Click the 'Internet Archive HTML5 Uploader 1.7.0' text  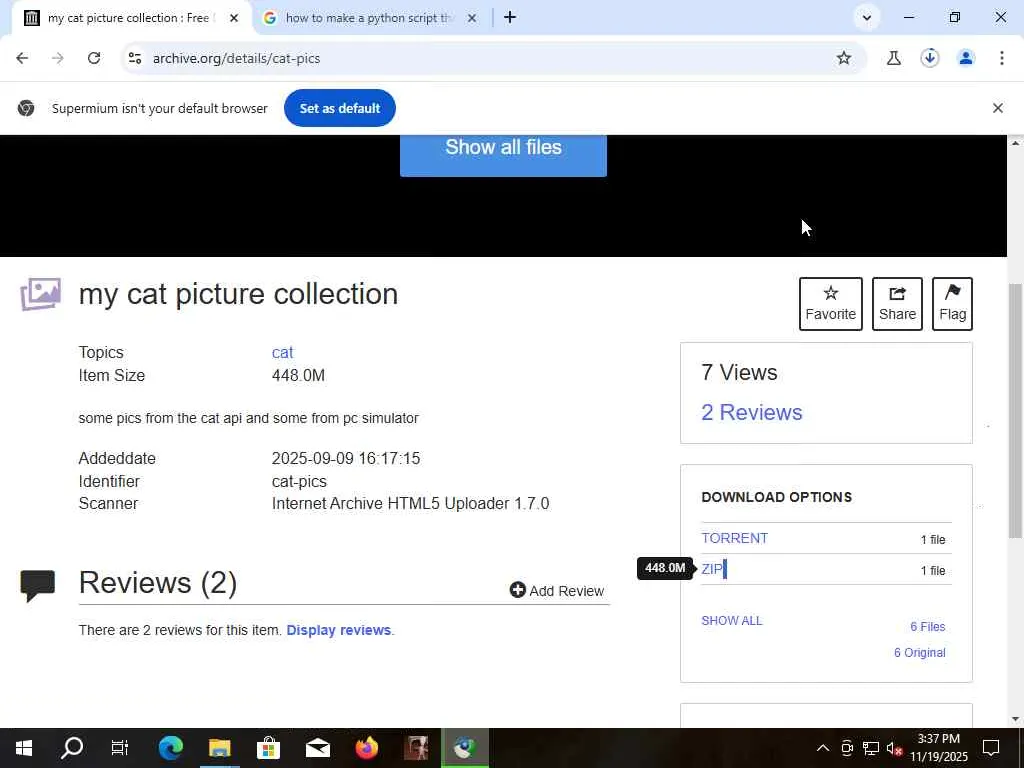tap(410, 504)
